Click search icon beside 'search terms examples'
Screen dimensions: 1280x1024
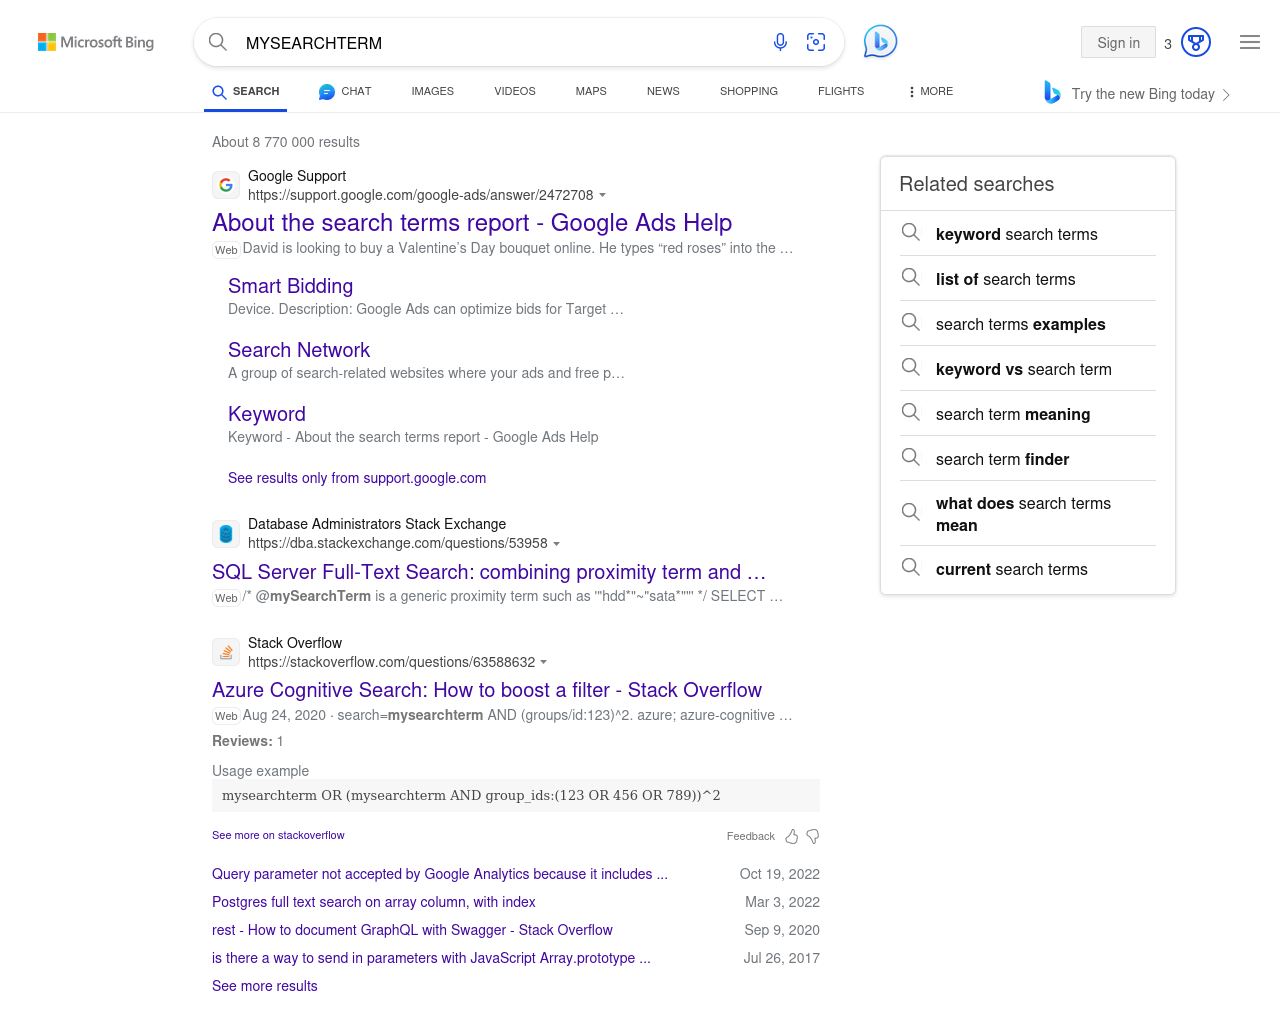coord(911,322)
